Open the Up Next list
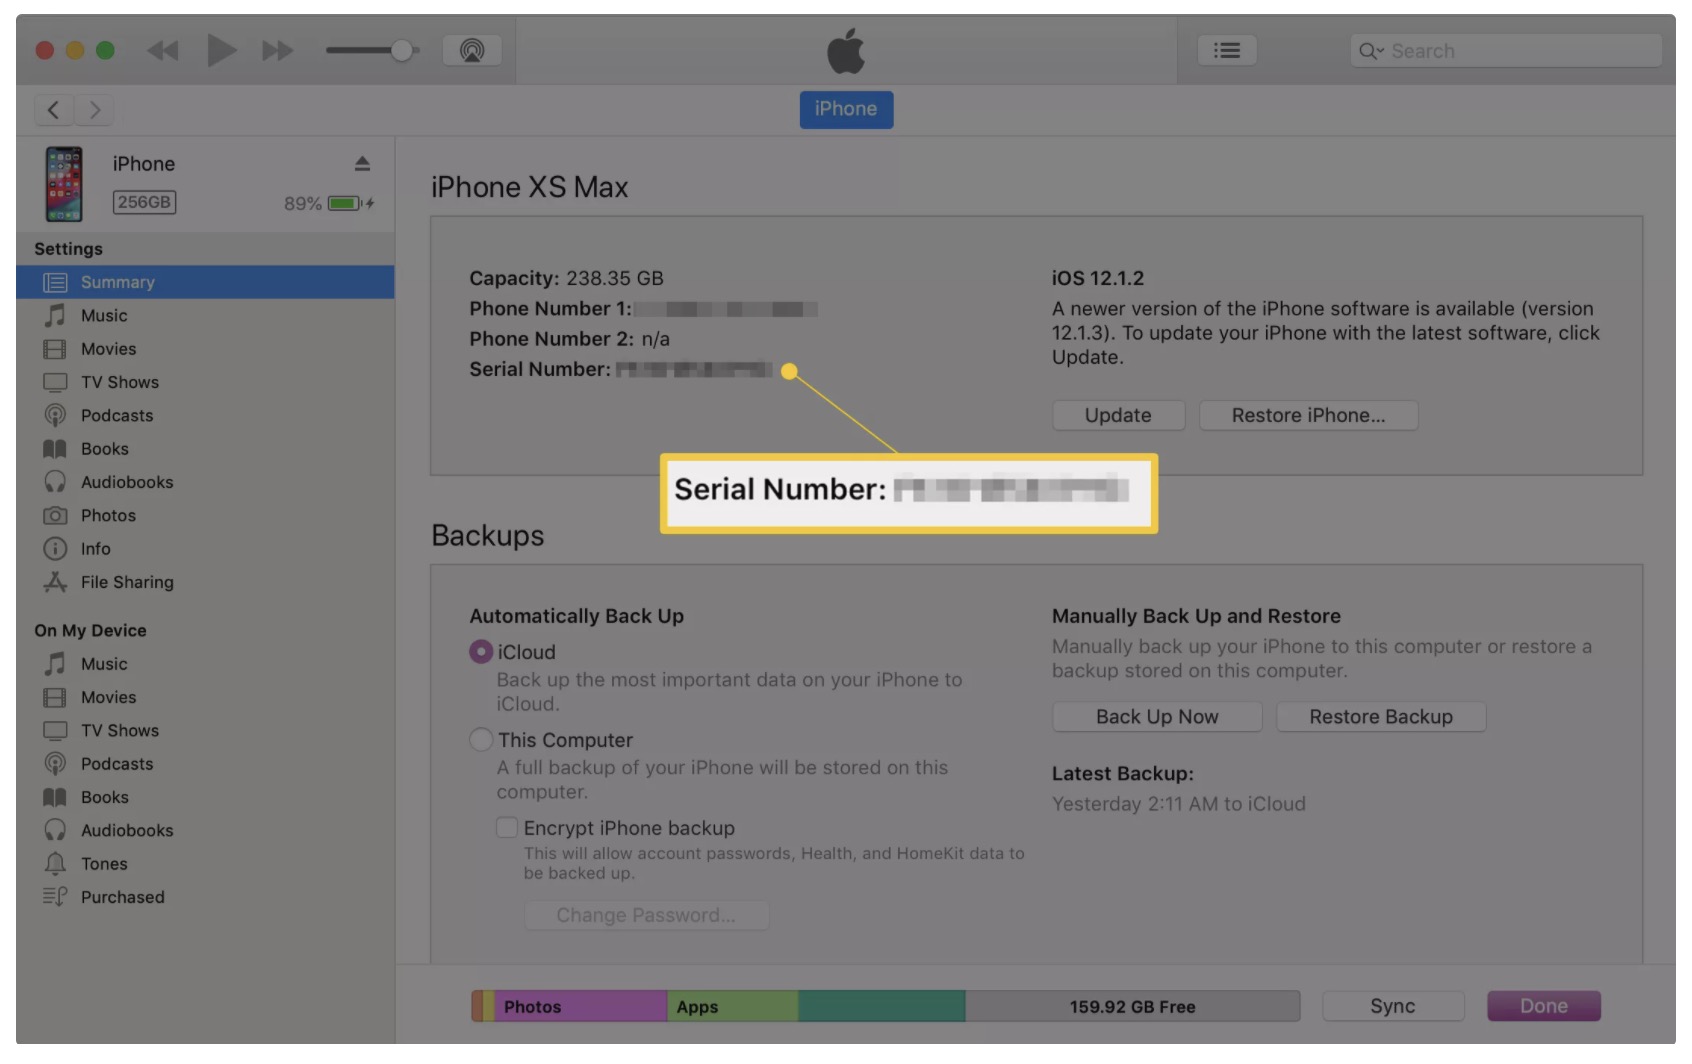The height and width of the screenshot is (1064, 1692). pyautogui.click(x=1227, y=49)
